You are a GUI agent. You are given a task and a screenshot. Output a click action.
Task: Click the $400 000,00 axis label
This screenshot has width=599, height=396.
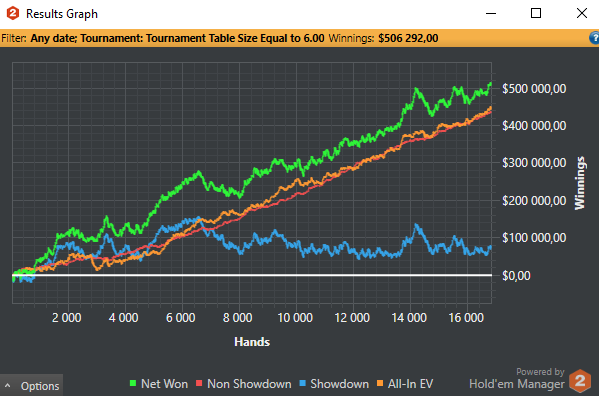pyautogui.click(x=534, y=126)
